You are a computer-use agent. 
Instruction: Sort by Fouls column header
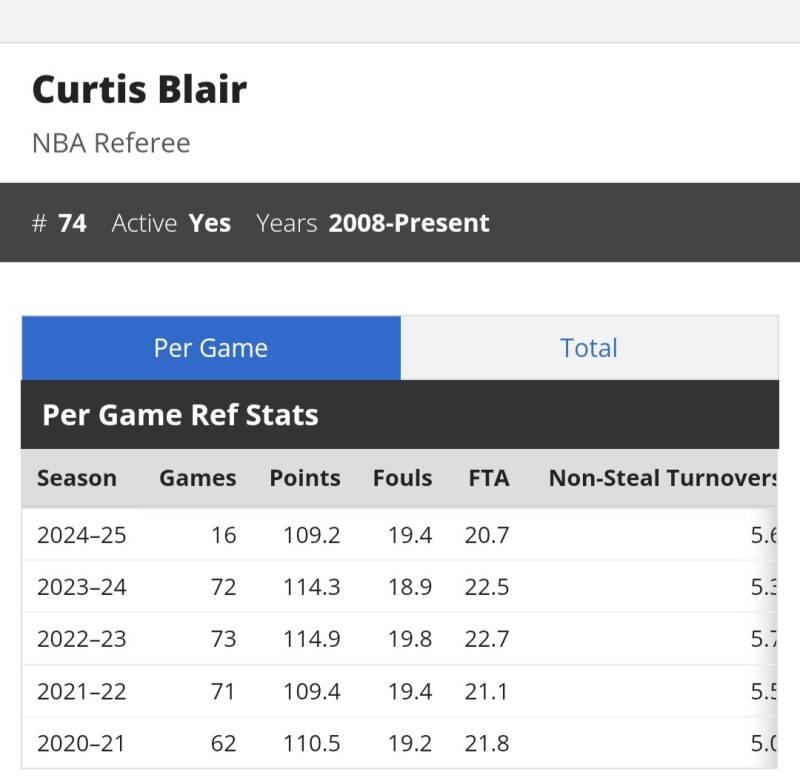pos(403,478)
